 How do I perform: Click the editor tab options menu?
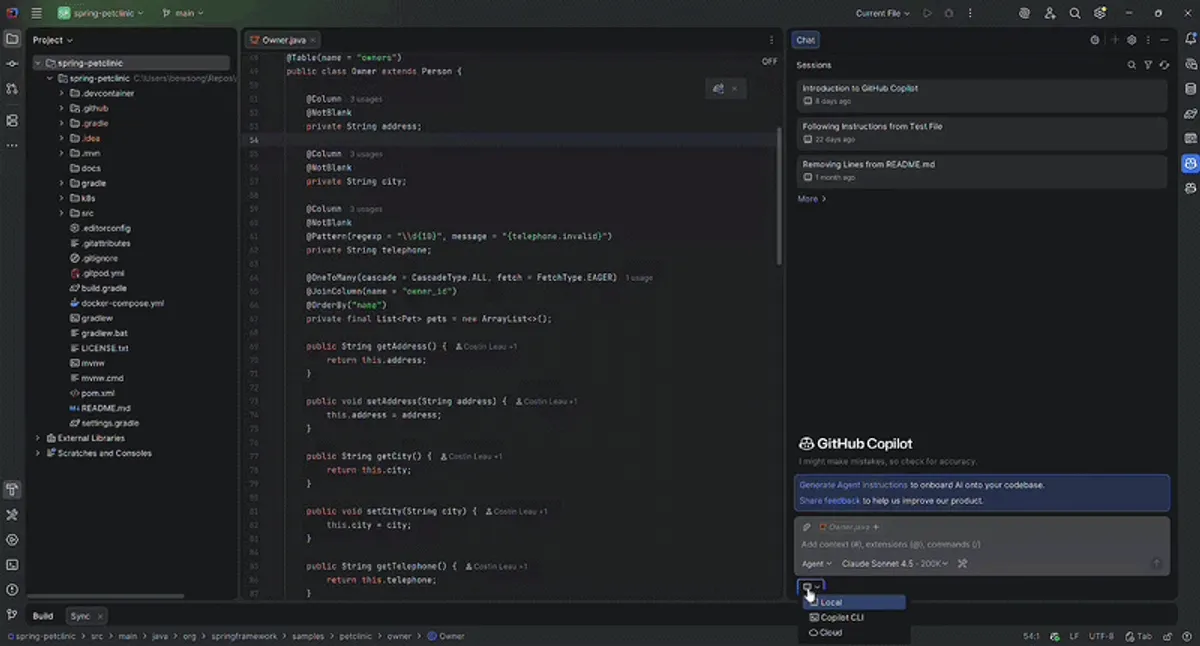click(771, 40)
